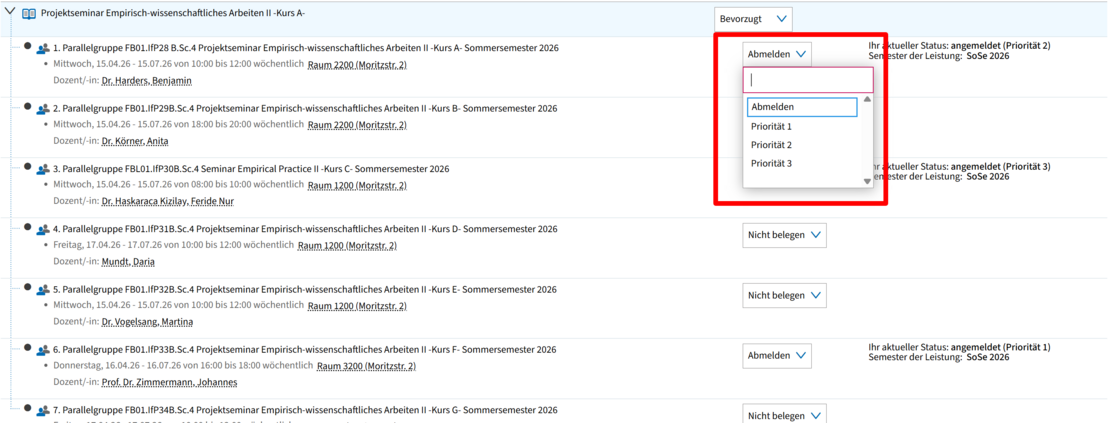Image resolution: width=1110 pixels, height=423 pixels.
Task: Choose Priorität 3 in dropdown list
Action: (x=771, y=163)
